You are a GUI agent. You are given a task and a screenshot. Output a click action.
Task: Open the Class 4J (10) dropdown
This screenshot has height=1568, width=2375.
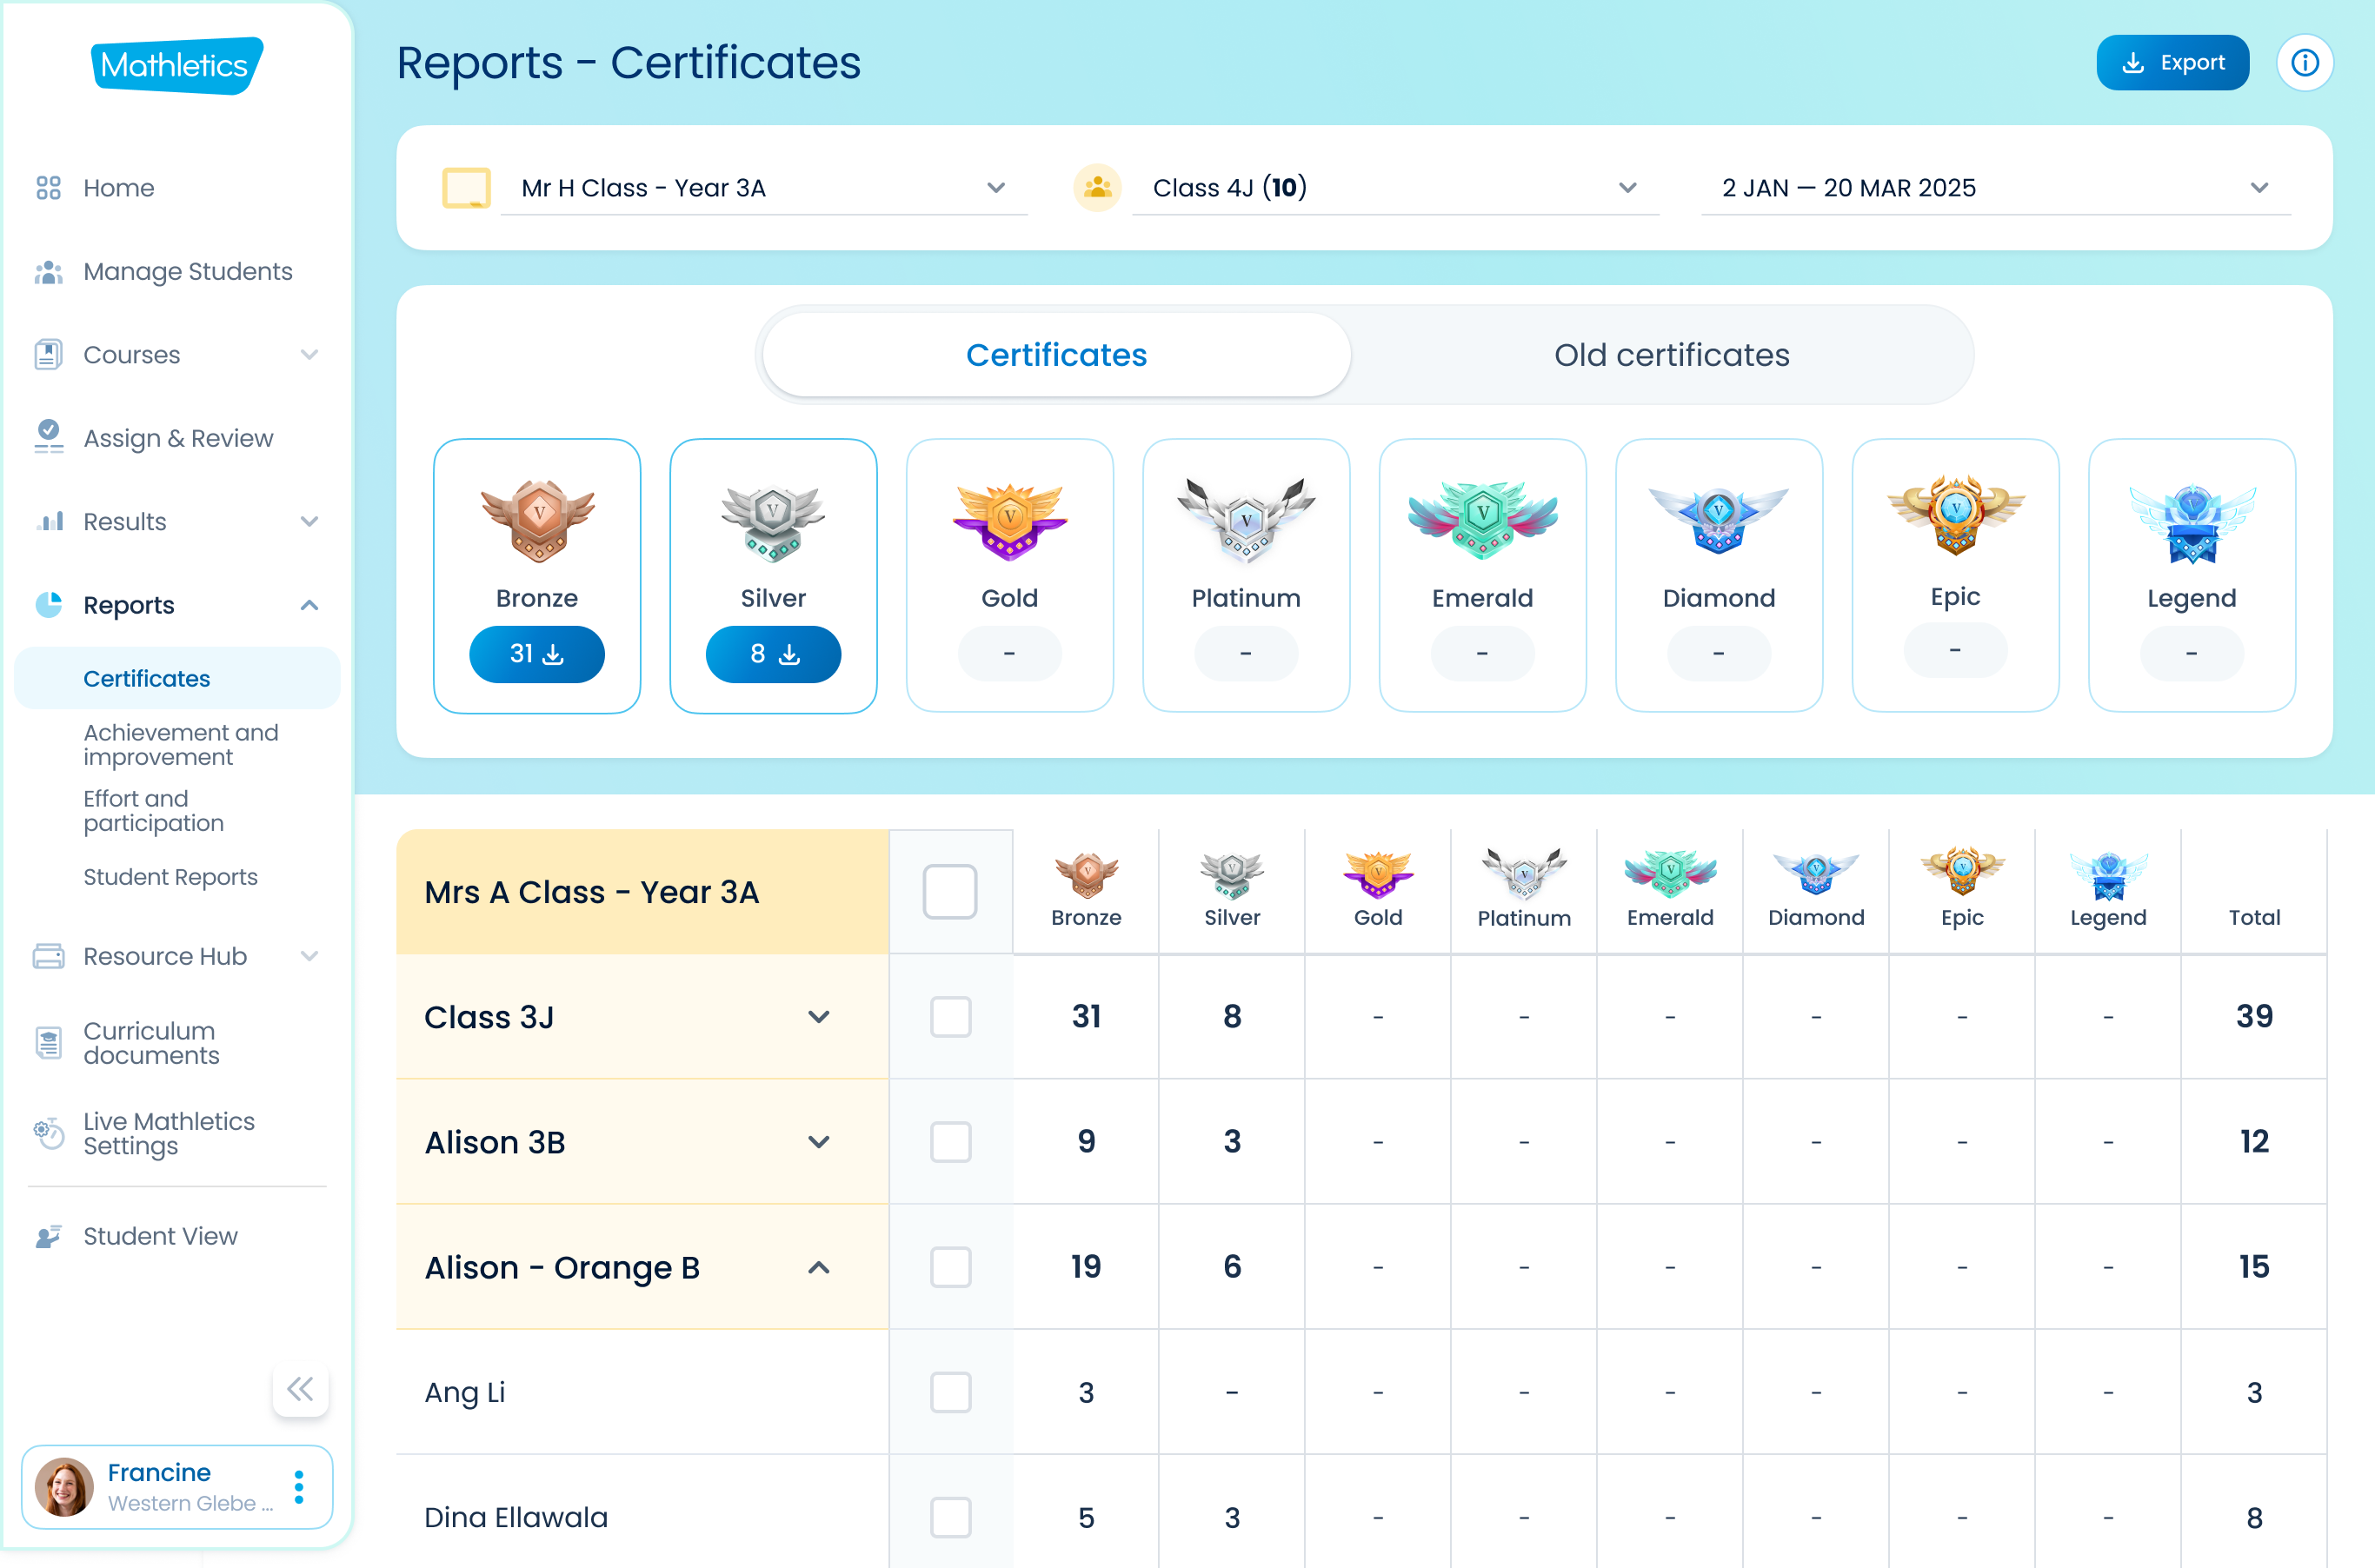(1395, 188)
